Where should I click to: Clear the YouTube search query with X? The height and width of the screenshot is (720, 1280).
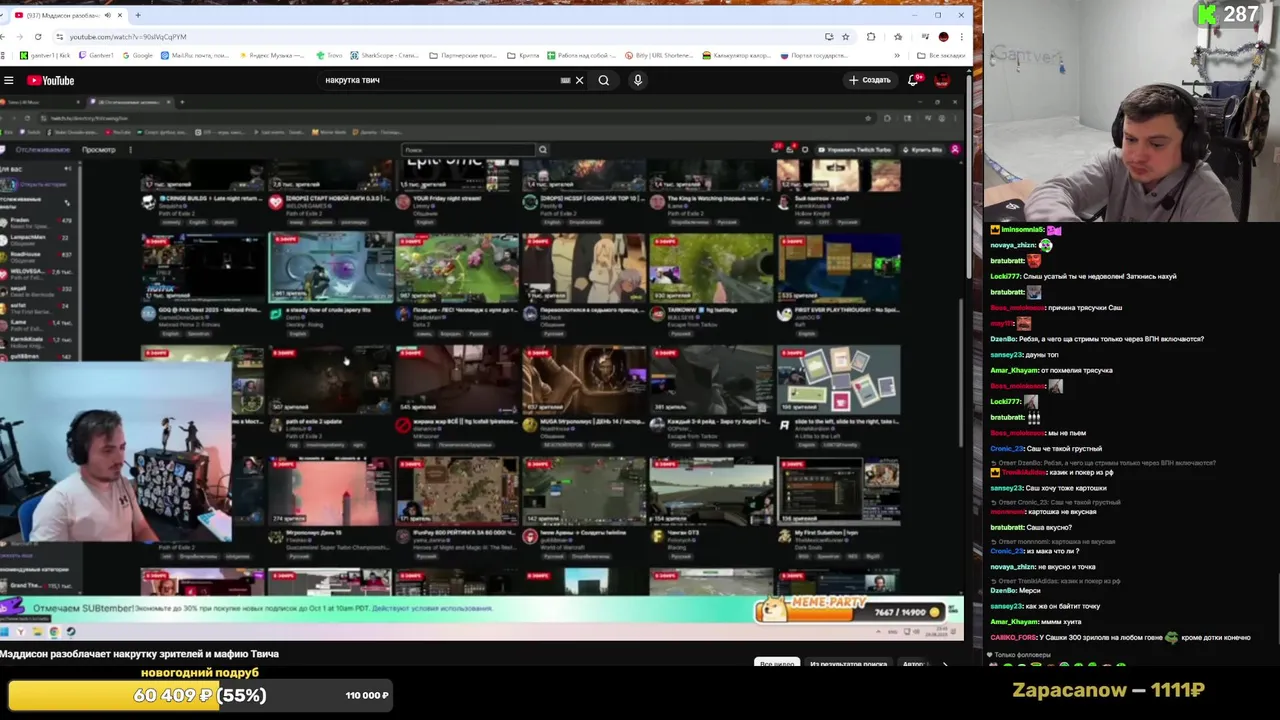tap(579, 80)
